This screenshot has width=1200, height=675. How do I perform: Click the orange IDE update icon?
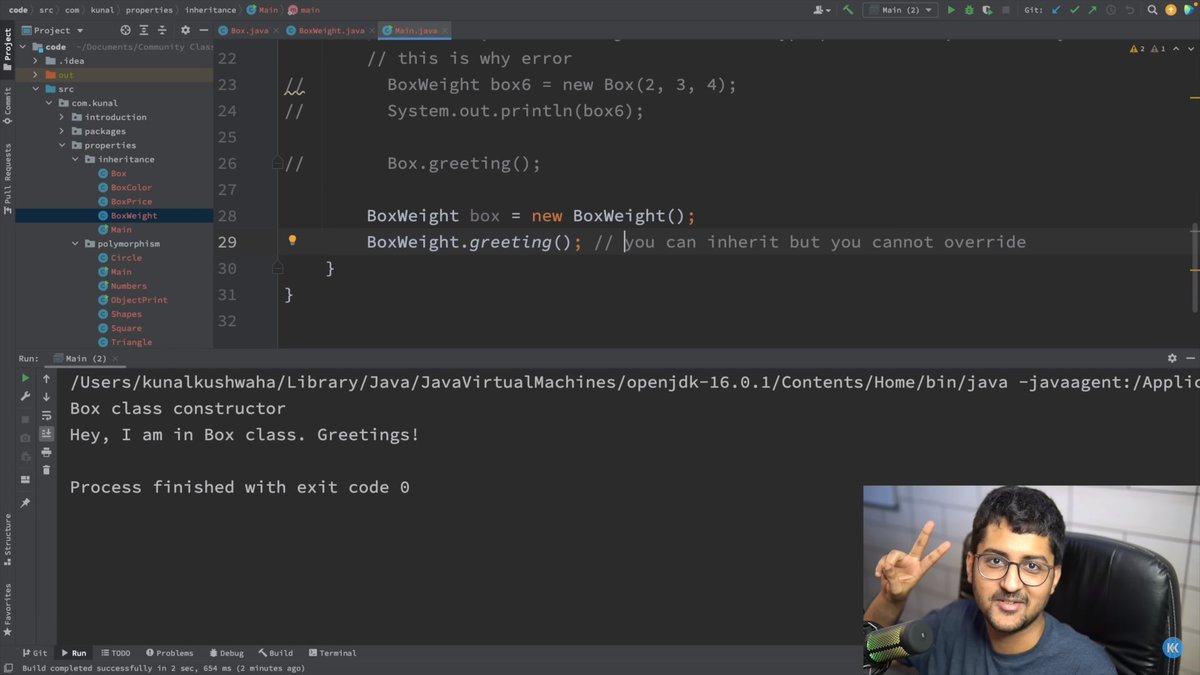click(x=1170, y=10)
